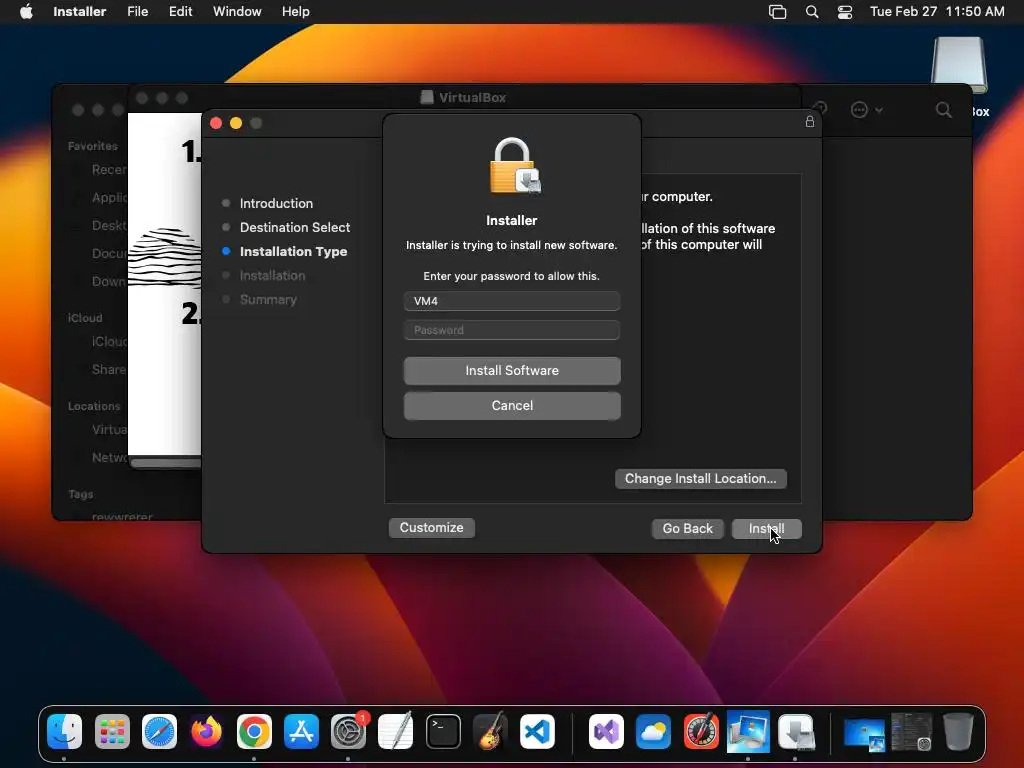Screen dimensions: 1024x768
Task: Select the Destination Select step
Action: pos(295,227)
